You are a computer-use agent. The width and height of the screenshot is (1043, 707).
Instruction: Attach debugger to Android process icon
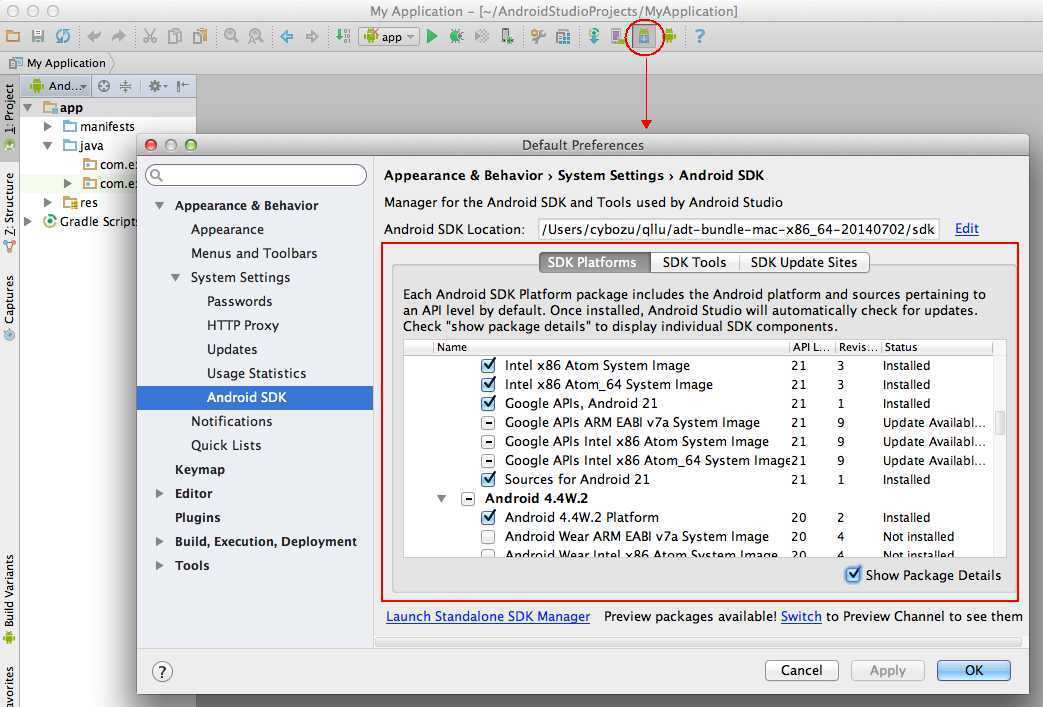coord(508,37)
